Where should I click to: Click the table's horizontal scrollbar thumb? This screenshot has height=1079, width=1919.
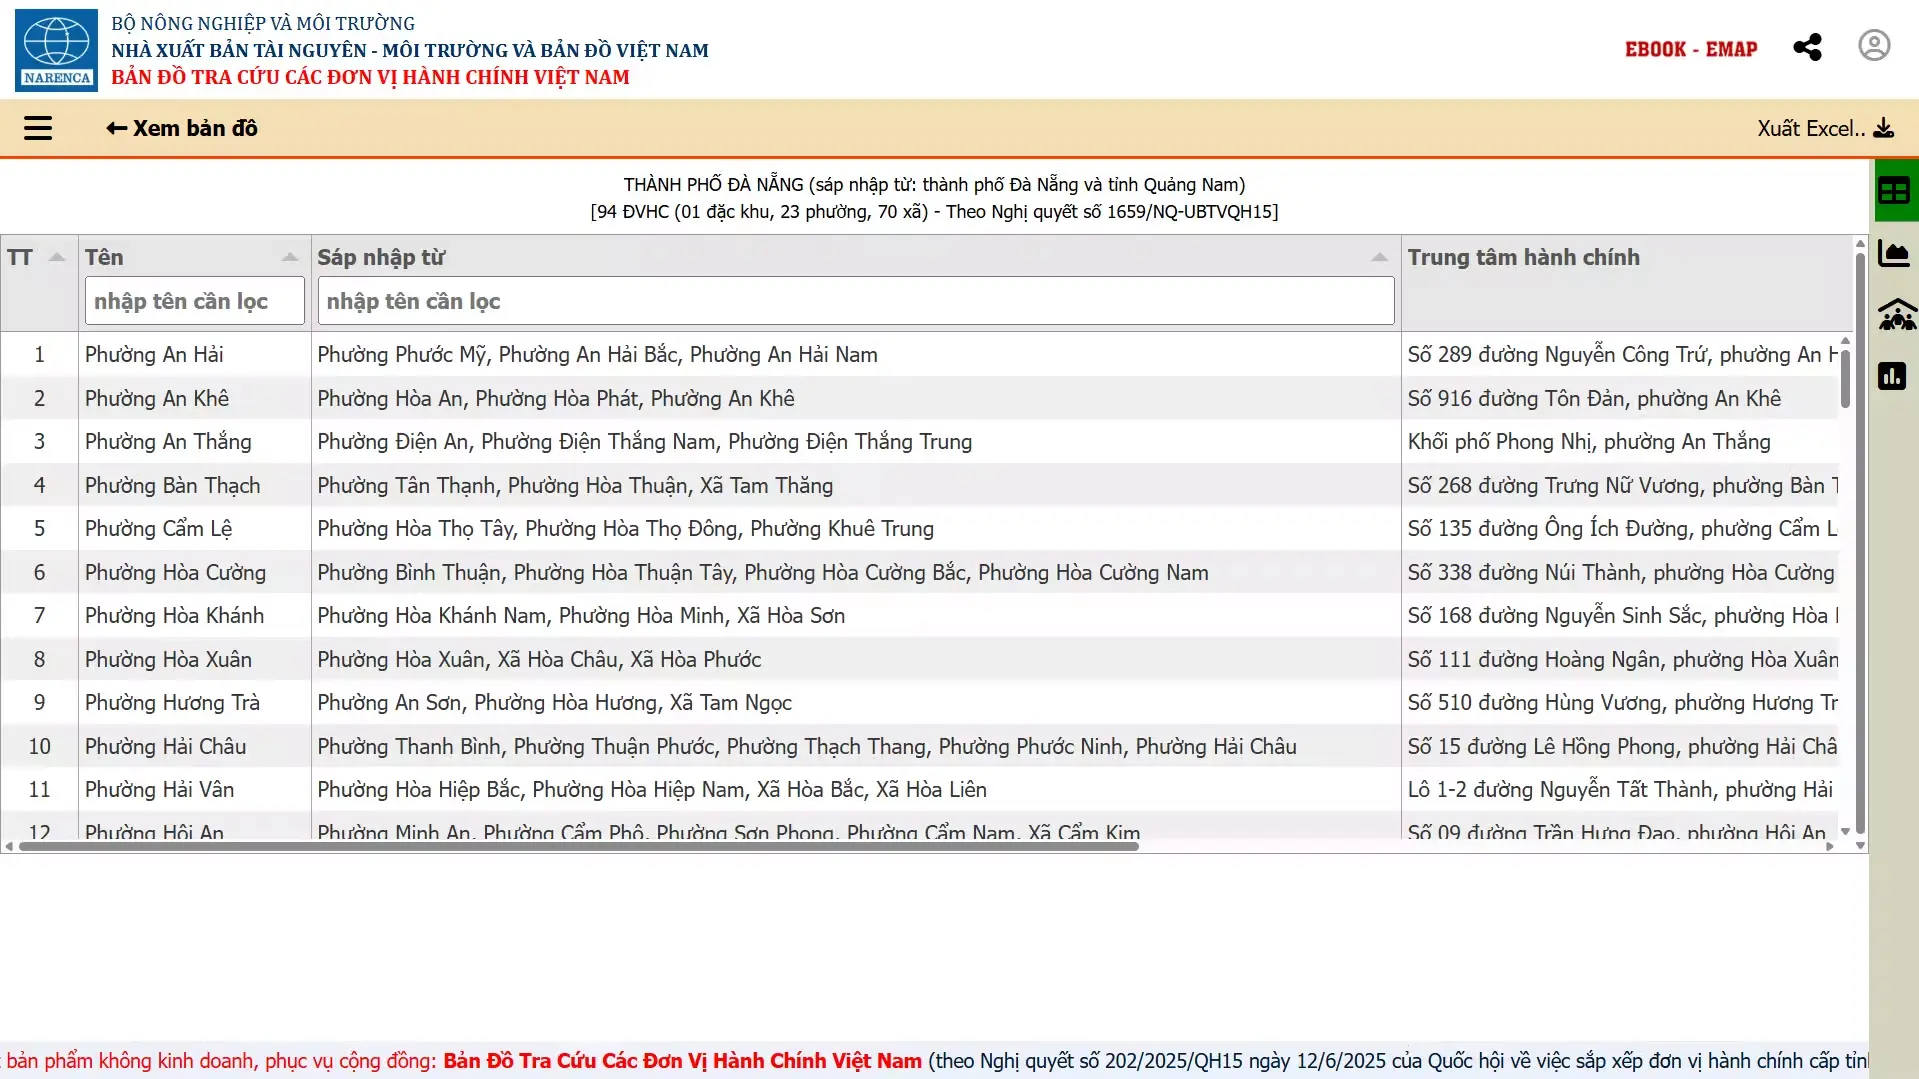click(579, 846)
